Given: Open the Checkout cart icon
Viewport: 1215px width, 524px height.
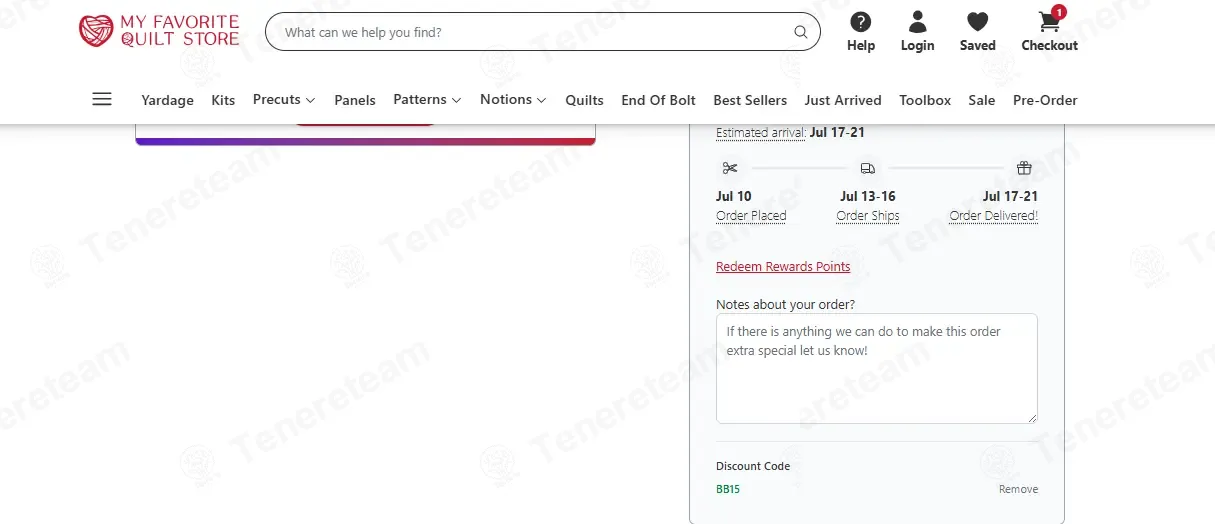Looking at the screenshot, I should (1049, 22).
